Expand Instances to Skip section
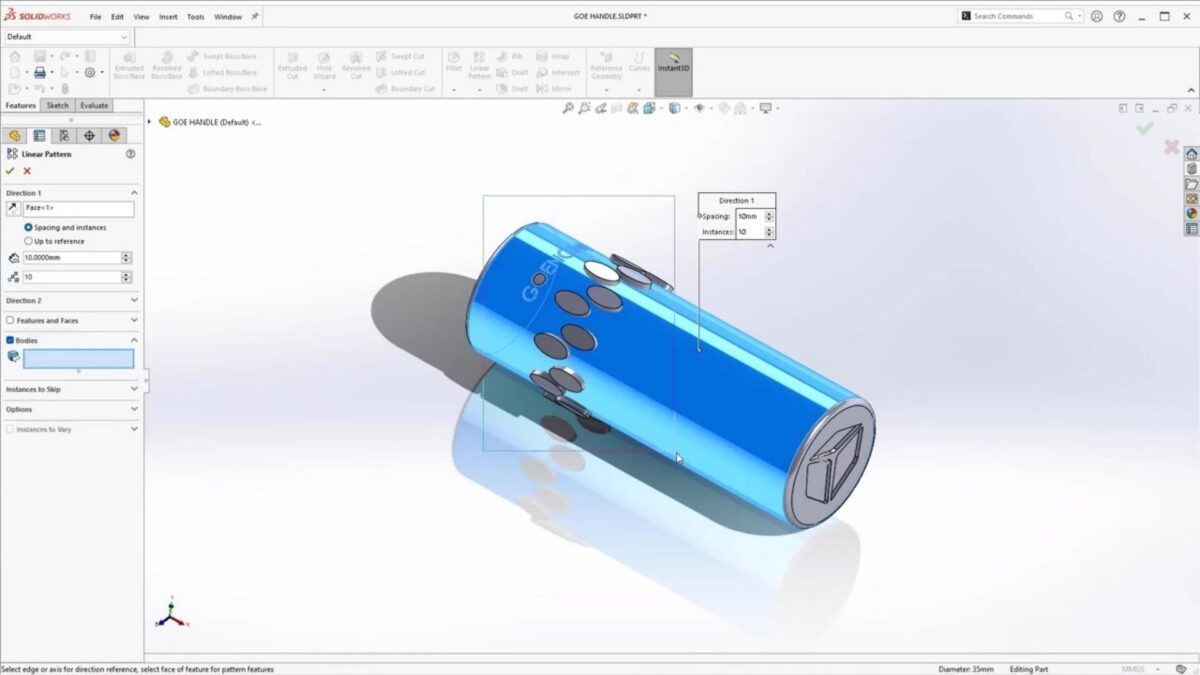Screen dimensions: 1200x675 (x=134, y=389)
